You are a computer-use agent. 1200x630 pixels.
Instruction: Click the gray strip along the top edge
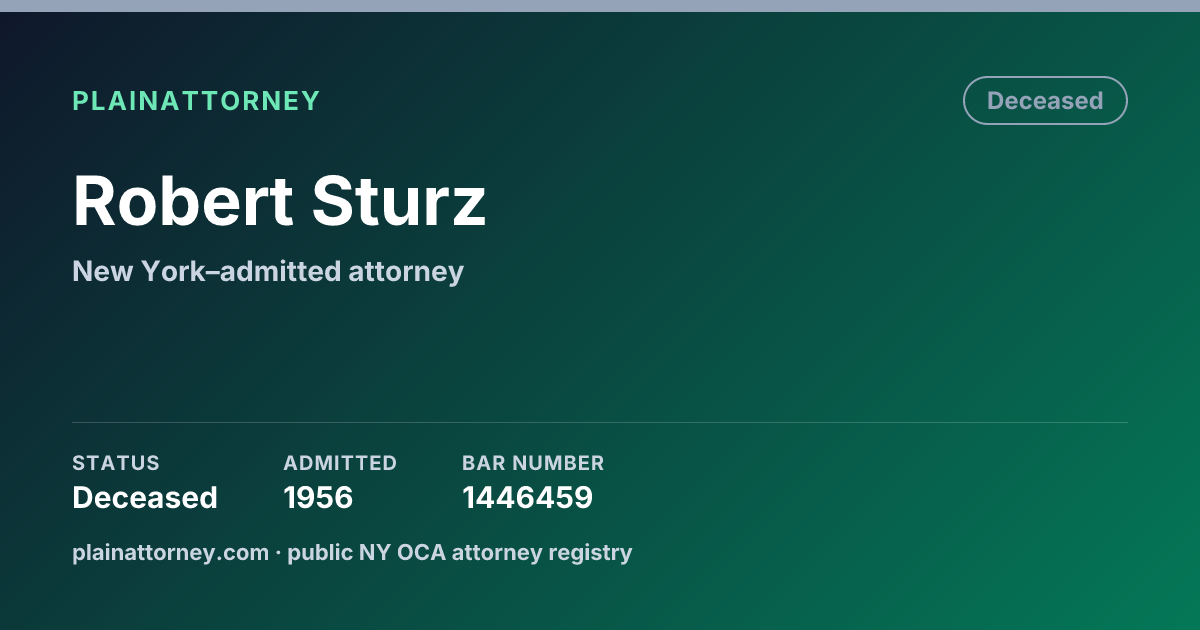(x=600, y=6)
